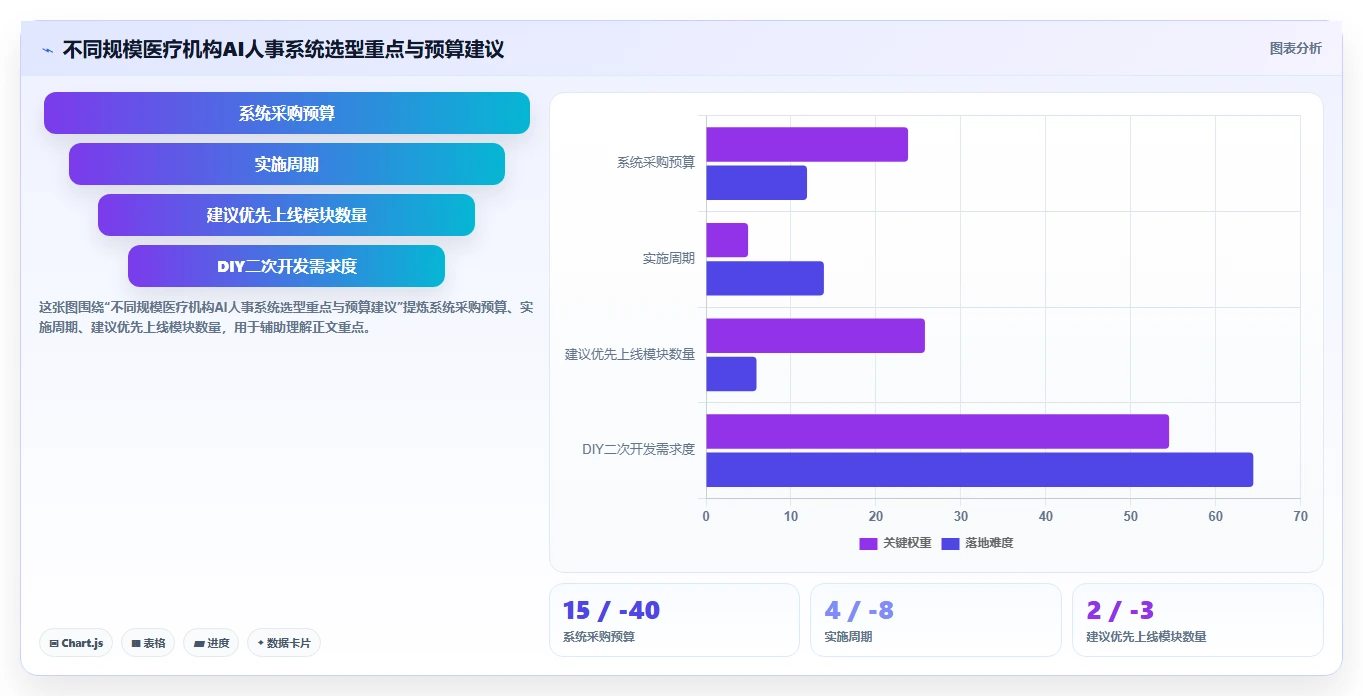
Task: Open the 4 / -8 data card
Action: (x=935, y=620)
